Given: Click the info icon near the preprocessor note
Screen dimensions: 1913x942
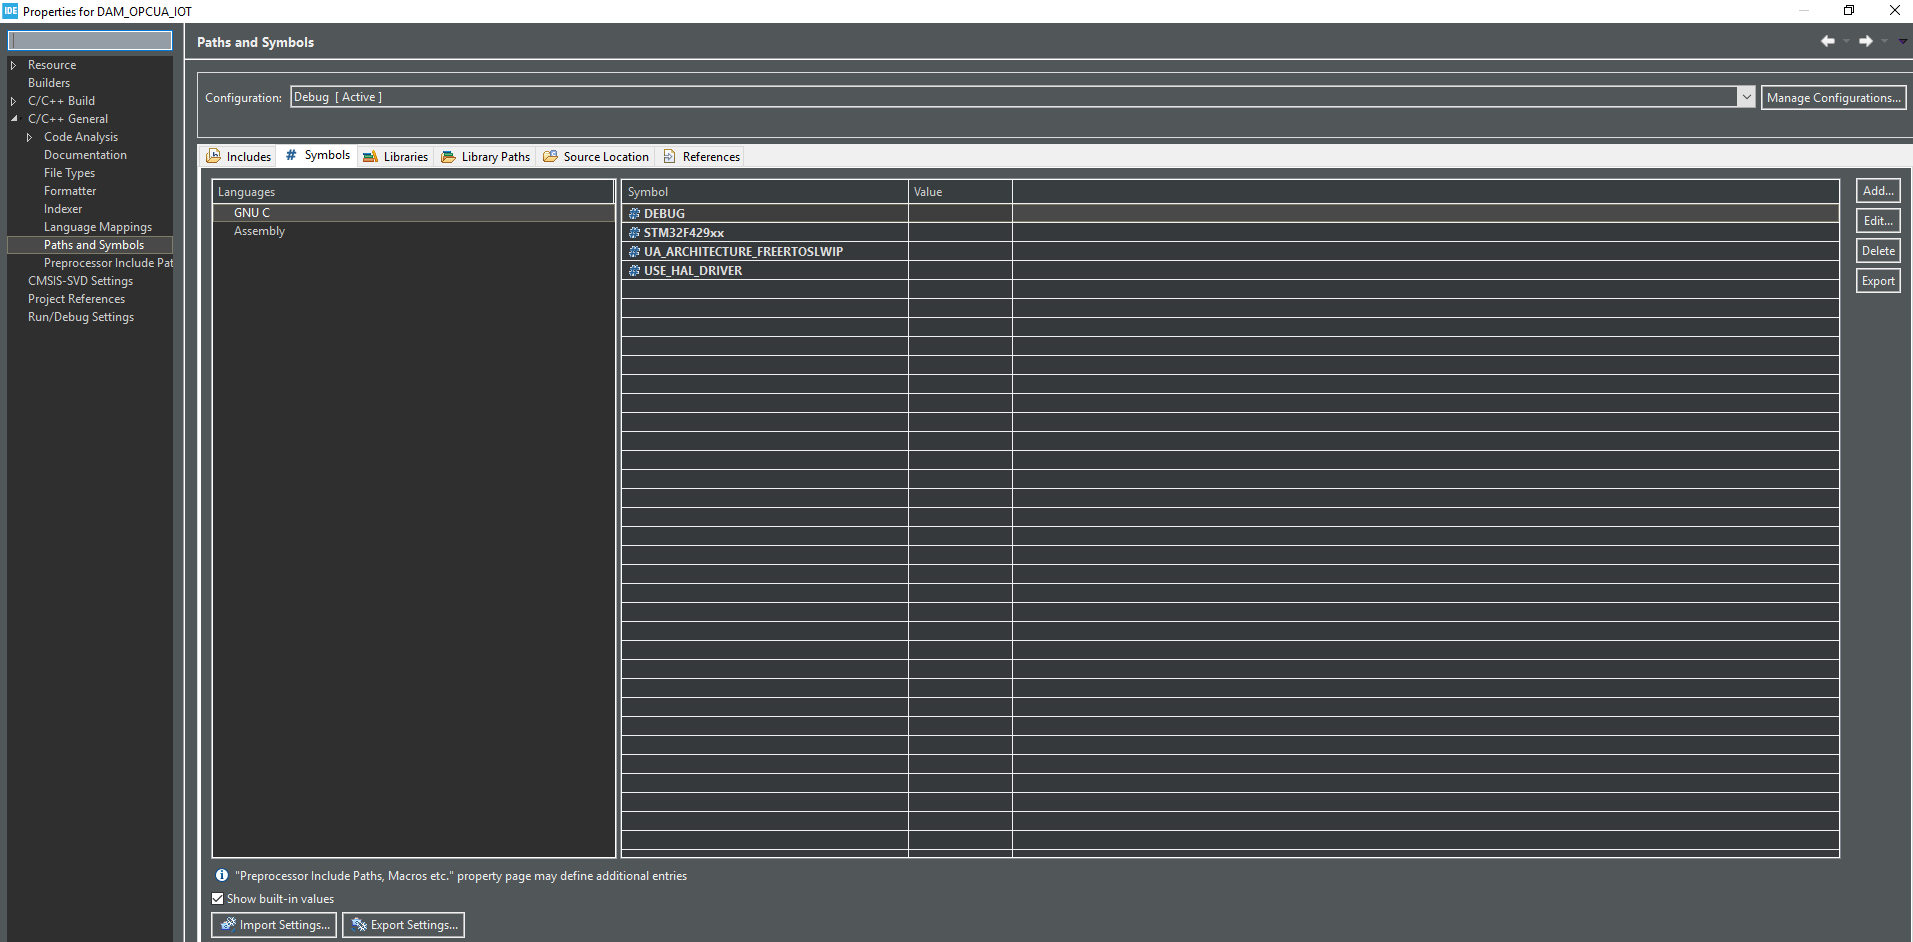Looking at the screenshot, I should [x=222, y=875].
